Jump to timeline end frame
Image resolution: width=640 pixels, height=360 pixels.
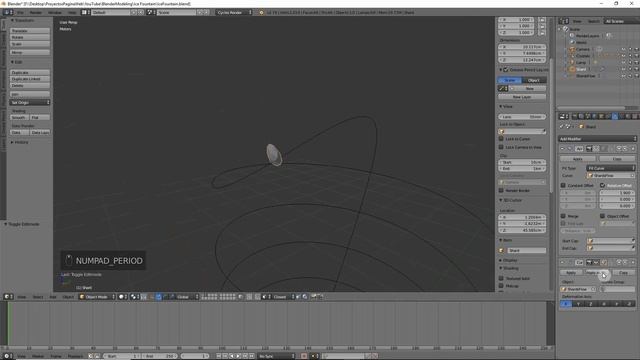pyautogui.click(x=252, y=356)
